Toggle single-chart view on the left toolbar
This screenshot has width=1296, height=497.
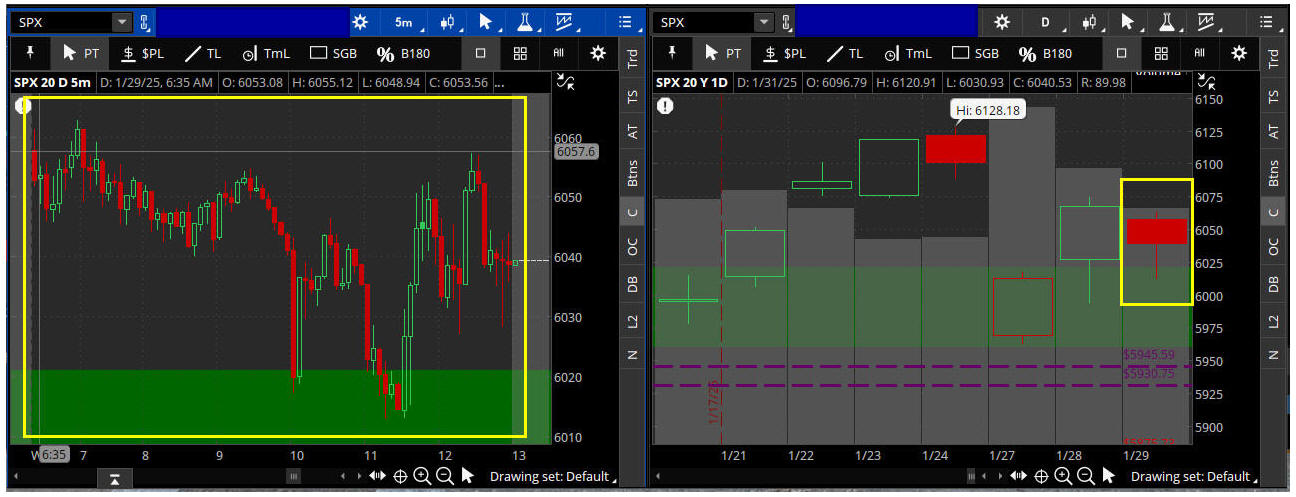tap(481, 53)
